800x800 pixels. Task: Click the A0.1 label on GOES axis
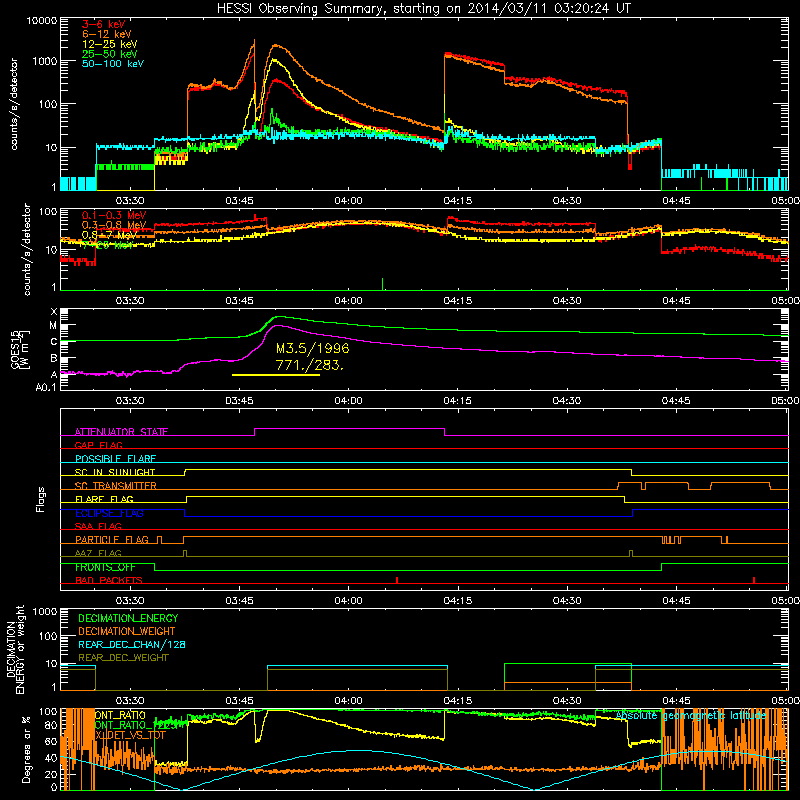(46, 388)
